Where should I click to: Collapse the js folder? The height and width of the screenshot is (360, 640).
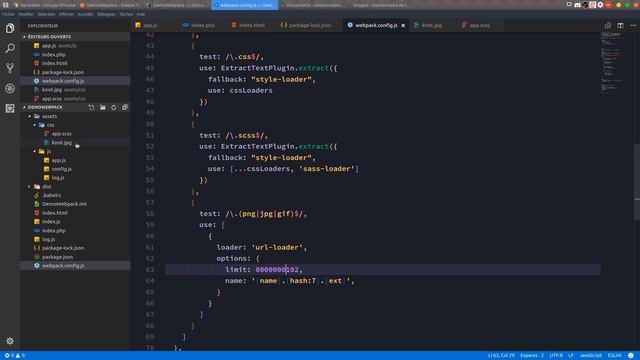(x=76, y=151)
